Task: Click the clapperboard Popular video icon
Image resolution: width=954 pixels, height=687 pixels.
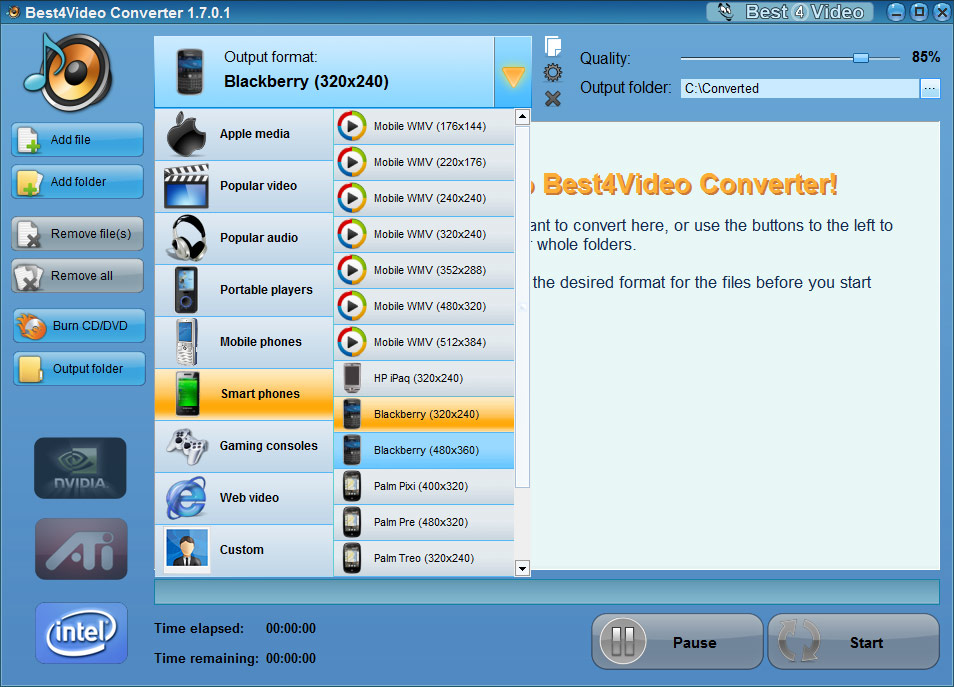Action: point(186,186)
